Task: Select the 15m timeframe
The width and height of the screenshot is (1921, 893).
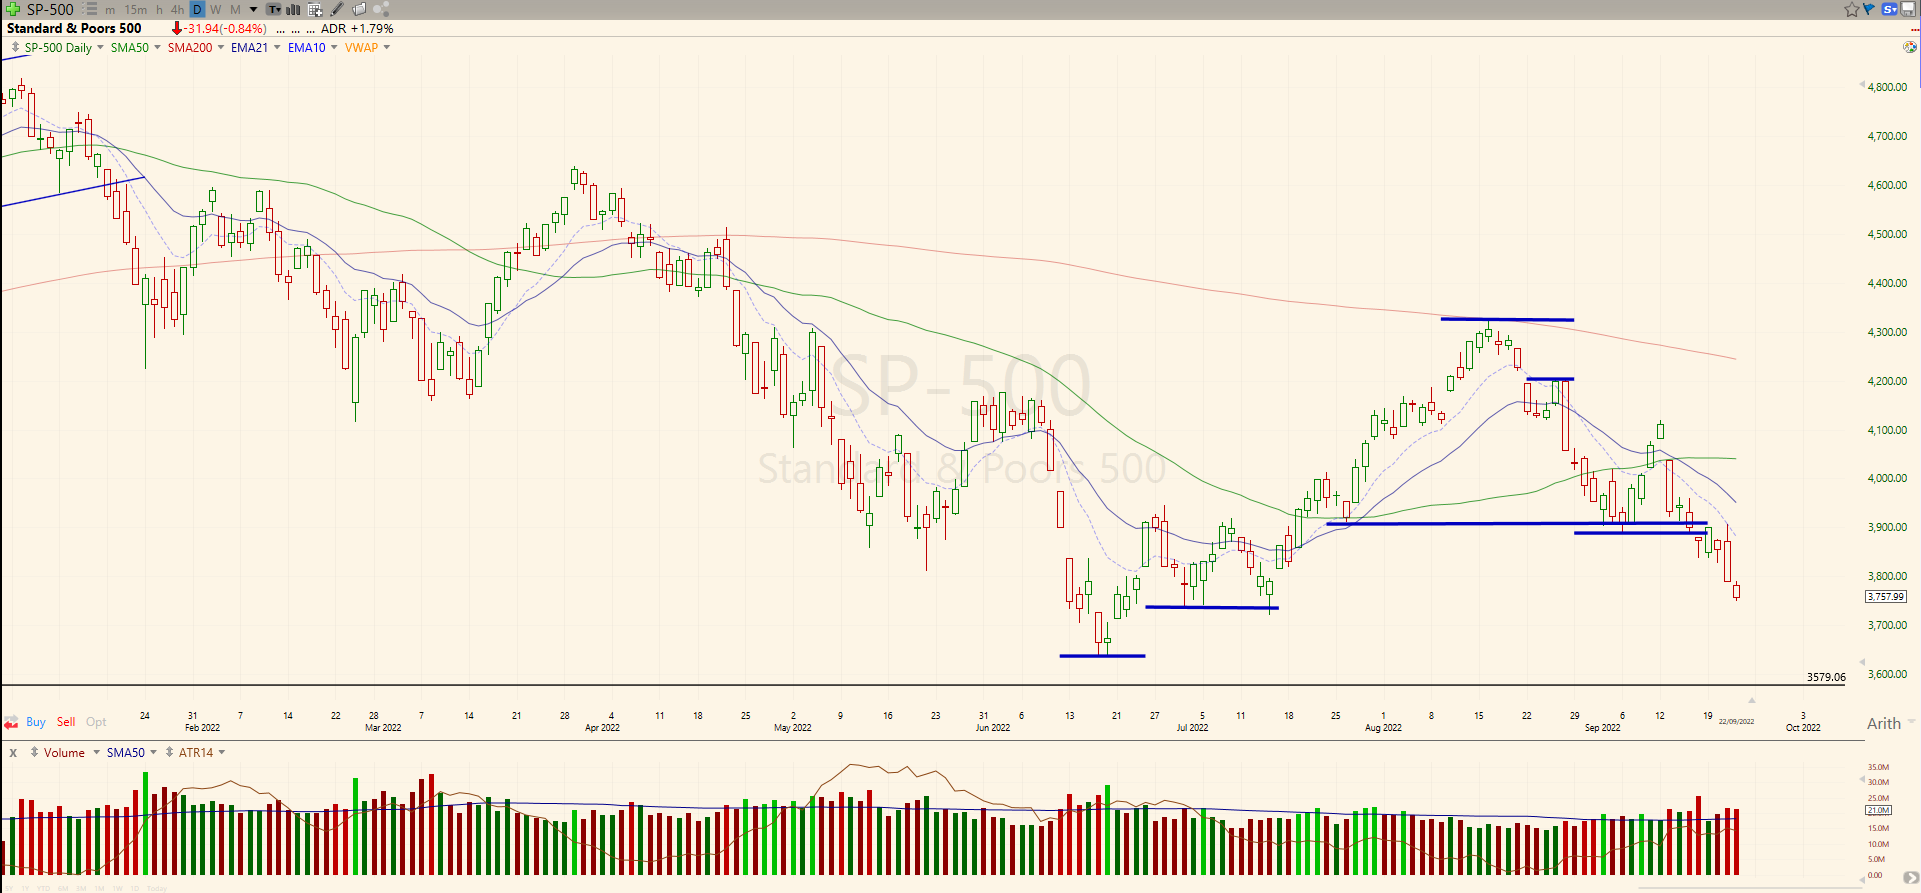Action: click(x=135, y=10)
